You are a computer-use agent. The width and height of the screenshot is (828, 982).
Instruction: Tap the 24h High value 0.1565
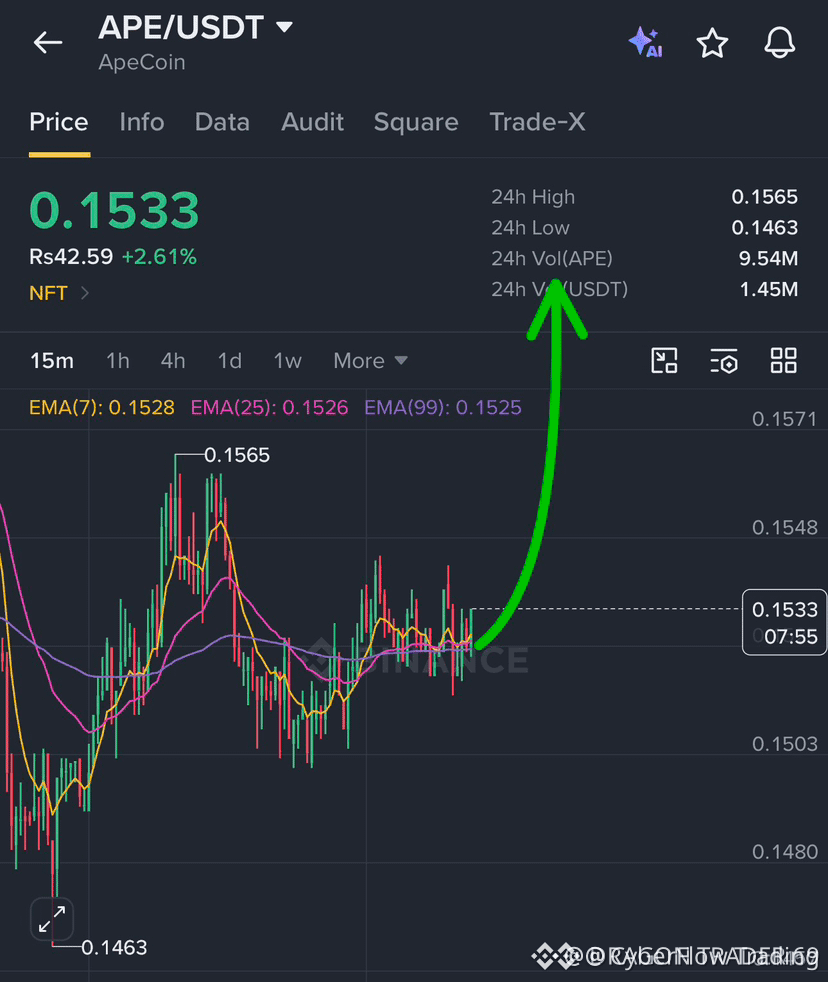765,197
